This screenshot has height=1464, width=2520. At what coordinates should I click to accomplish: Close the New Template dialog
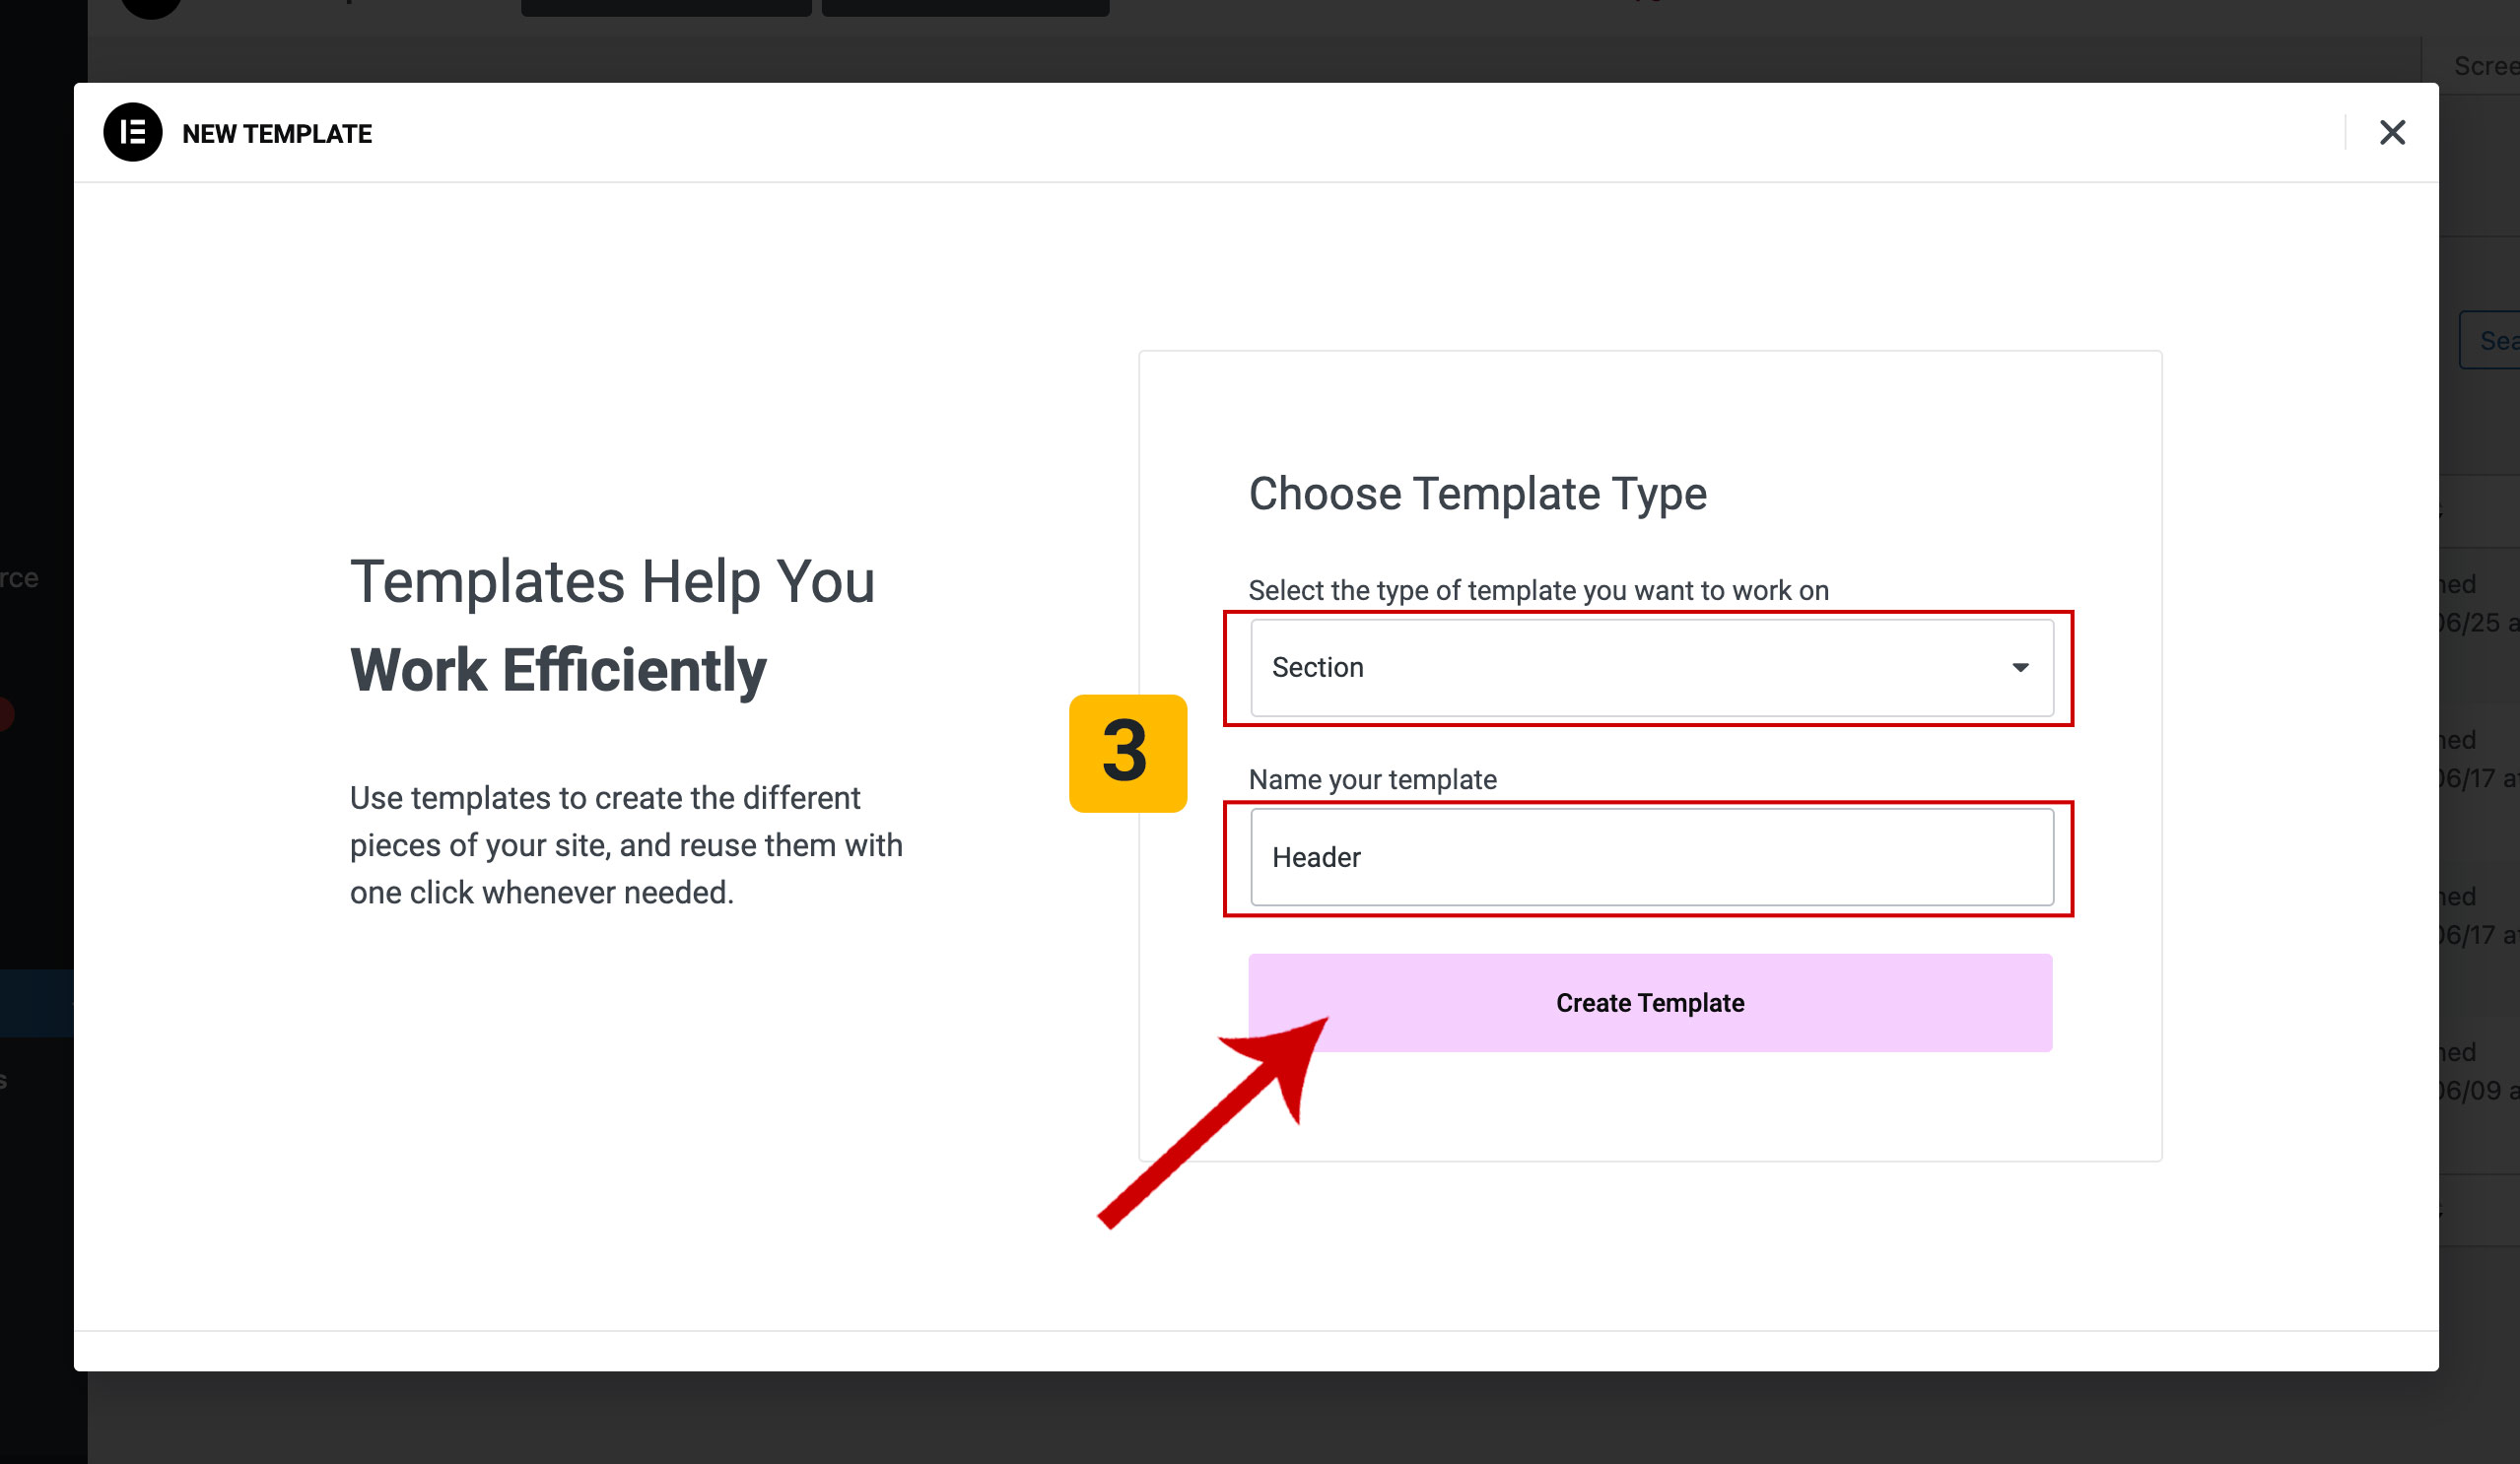pos(2391,132)
